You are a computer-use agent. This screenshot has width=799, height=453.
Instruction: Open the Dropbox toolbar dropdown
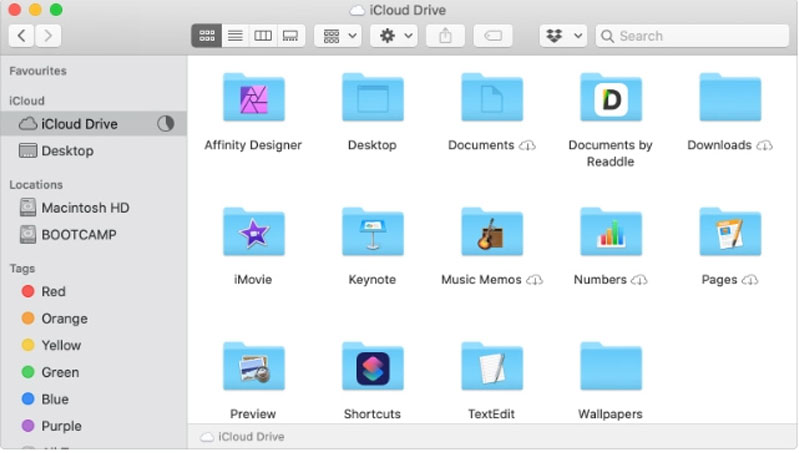563,36
